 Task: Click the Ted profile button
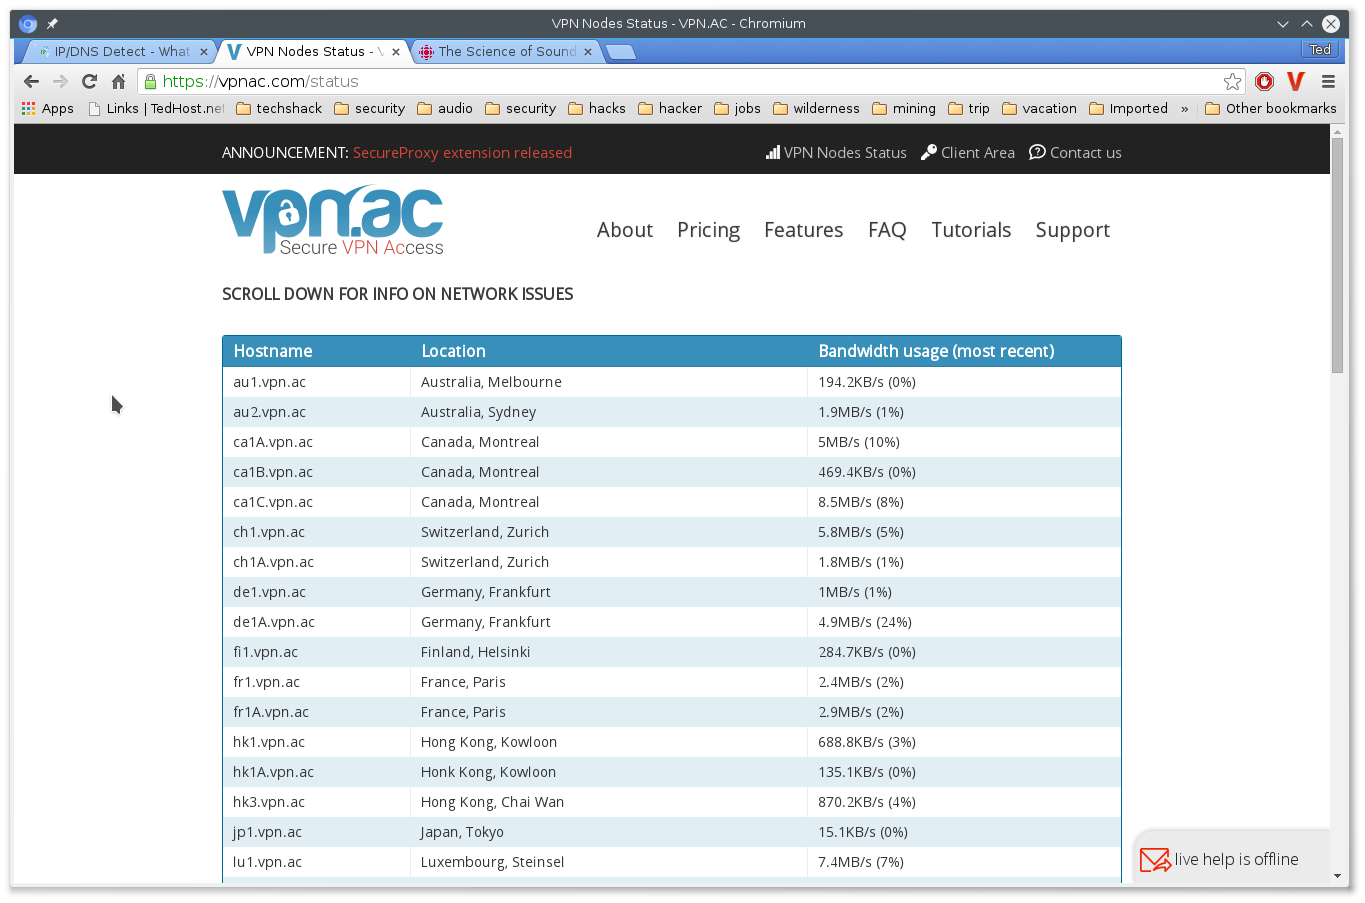(1320, 49)
